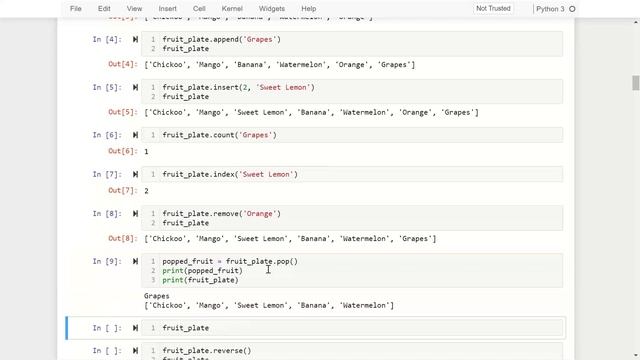Run cell In [5] with its run icon
Screen dimensions: 640x360
coord(135,87)
